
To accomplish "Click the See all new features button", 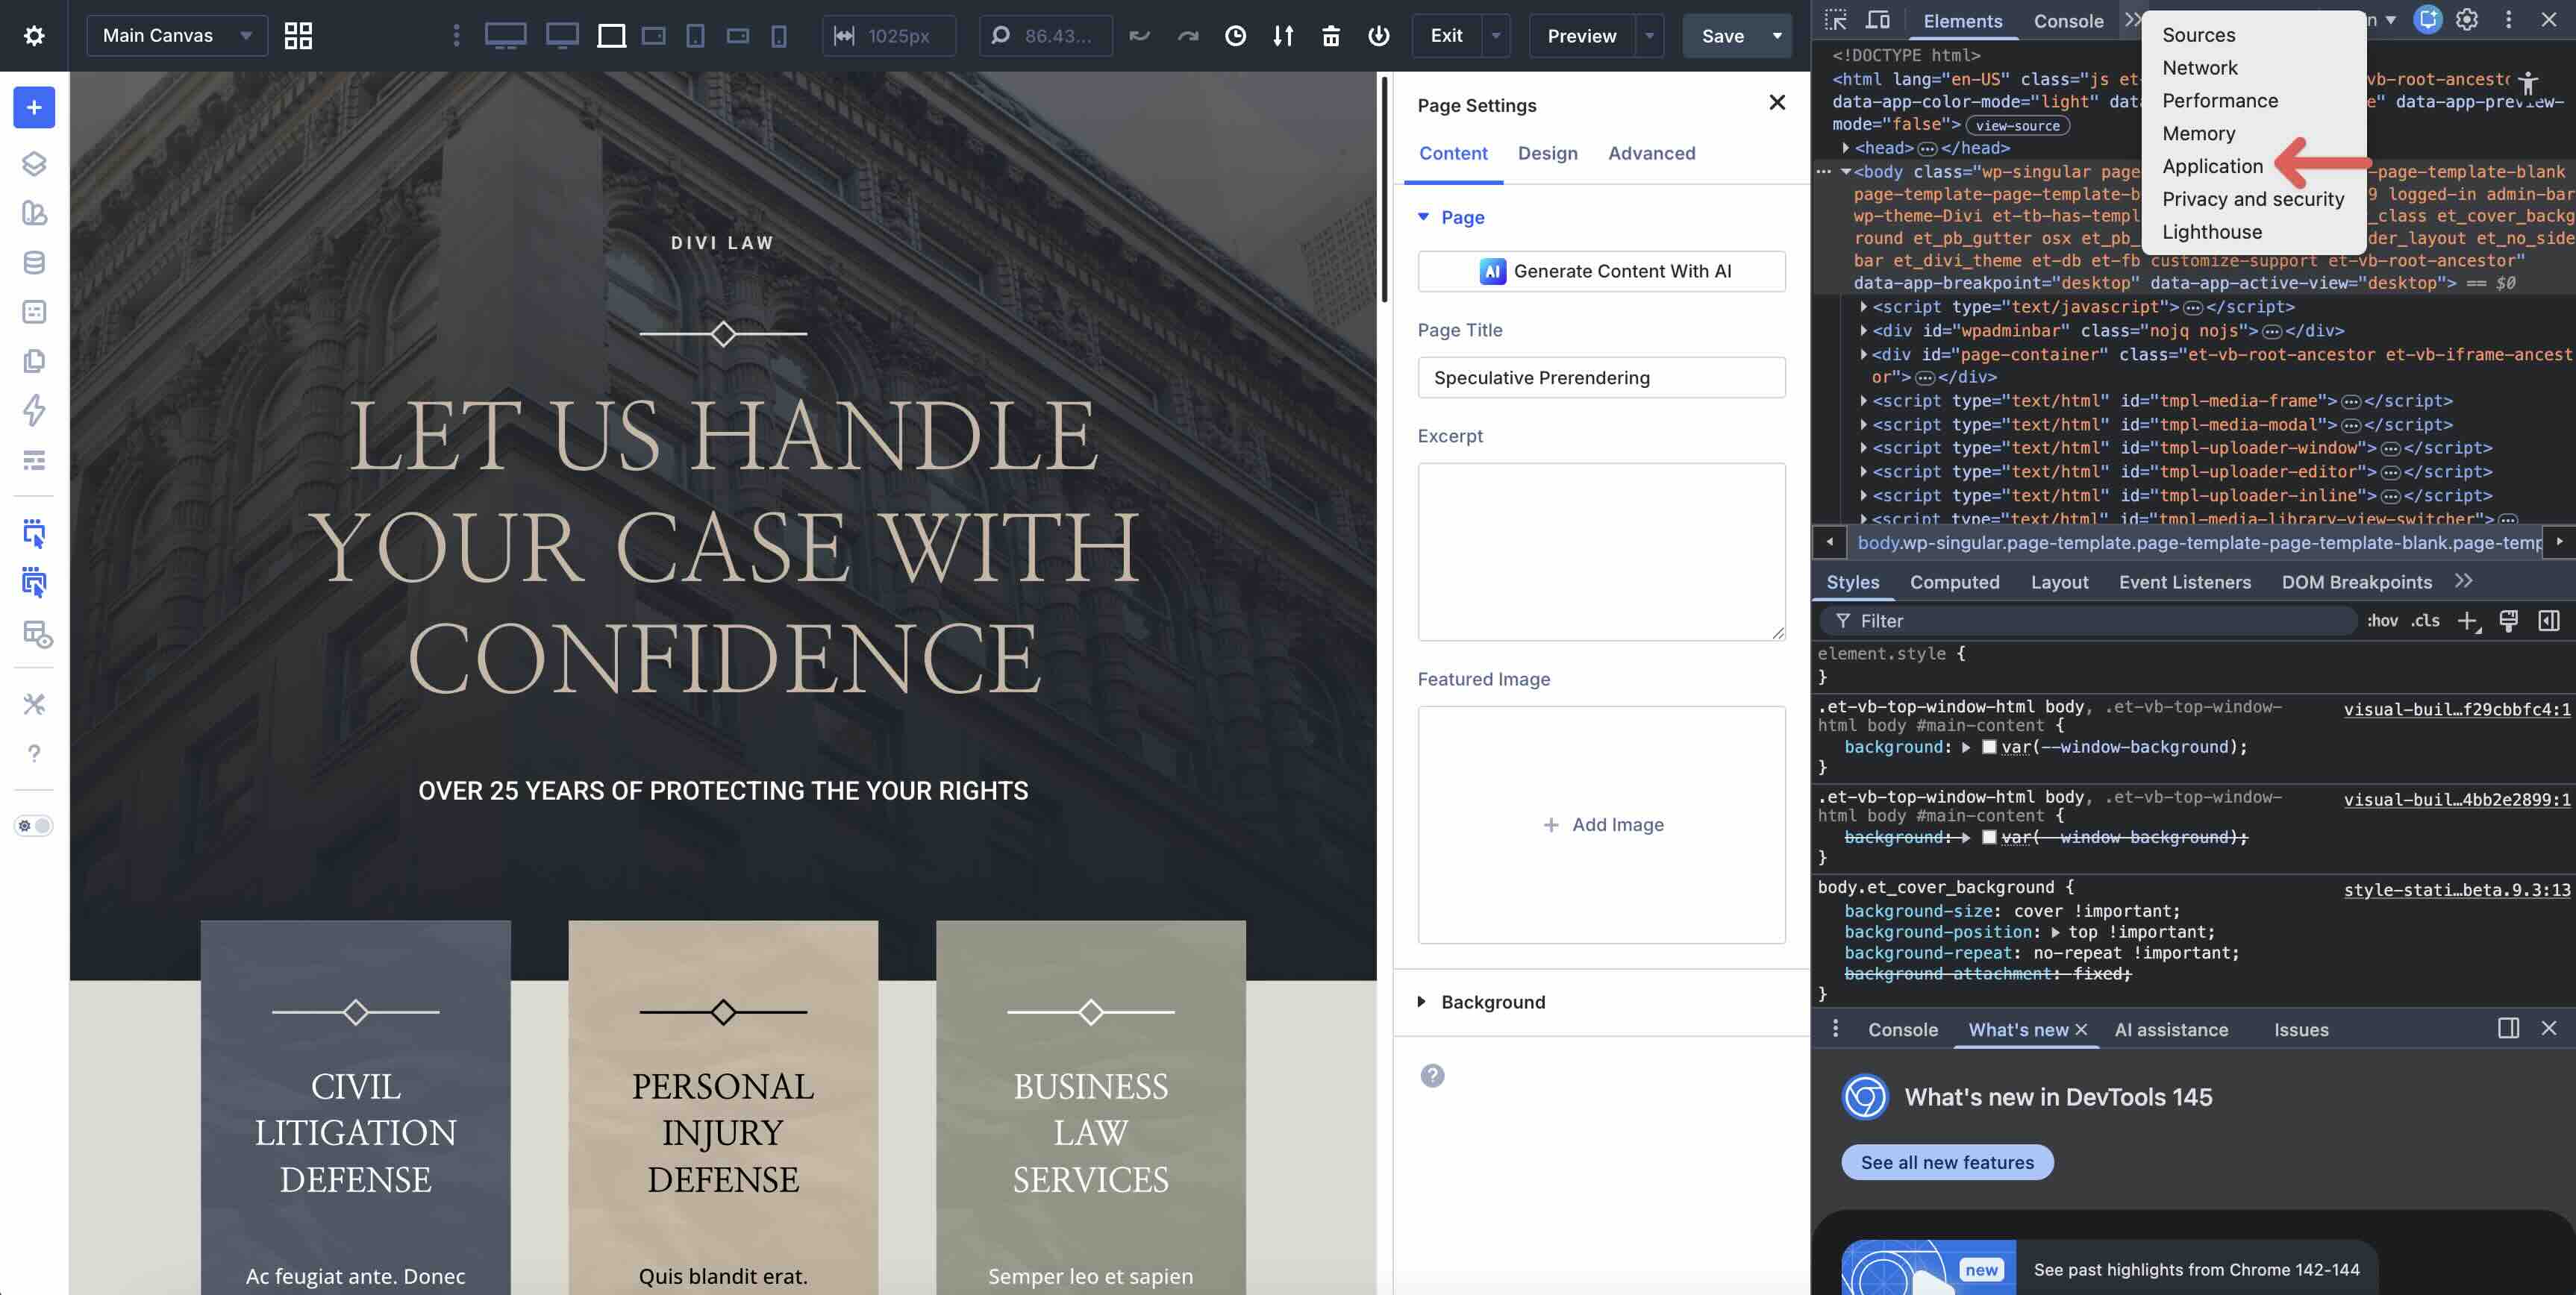I will 1946,1162.
